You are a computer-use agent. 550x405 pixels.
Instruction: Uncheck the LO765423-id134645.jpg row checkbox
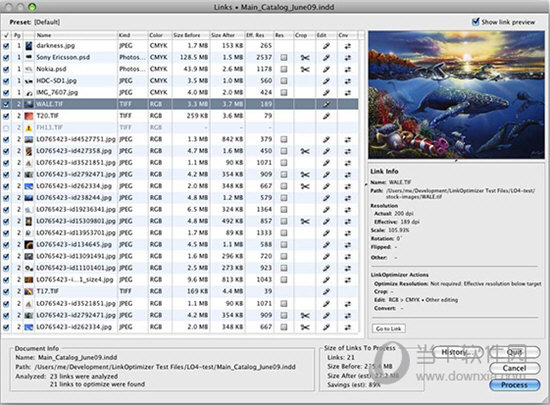[x=6, y=245]
